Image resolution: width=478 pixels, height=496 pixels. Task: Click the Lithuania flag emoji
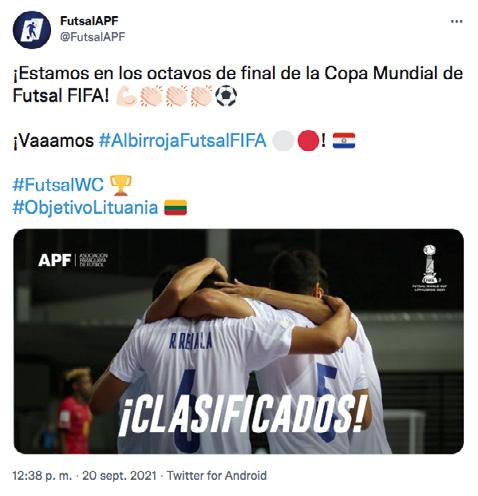(x=176, y=207)
